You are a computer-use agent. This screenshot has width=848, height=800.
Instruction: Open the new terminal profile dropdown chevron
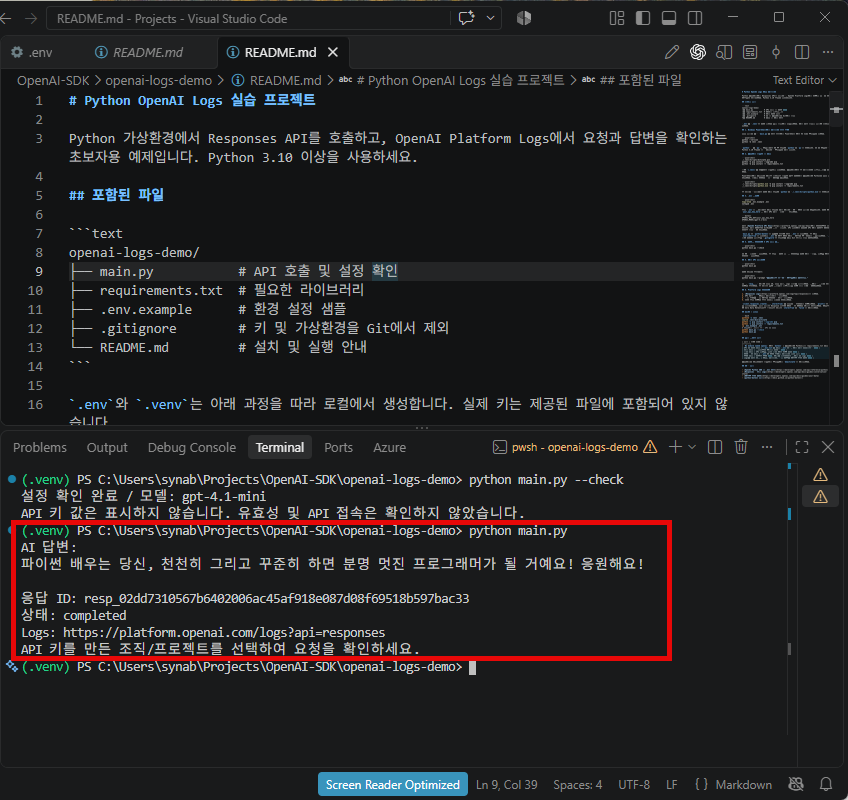click(x=692, y=447)
